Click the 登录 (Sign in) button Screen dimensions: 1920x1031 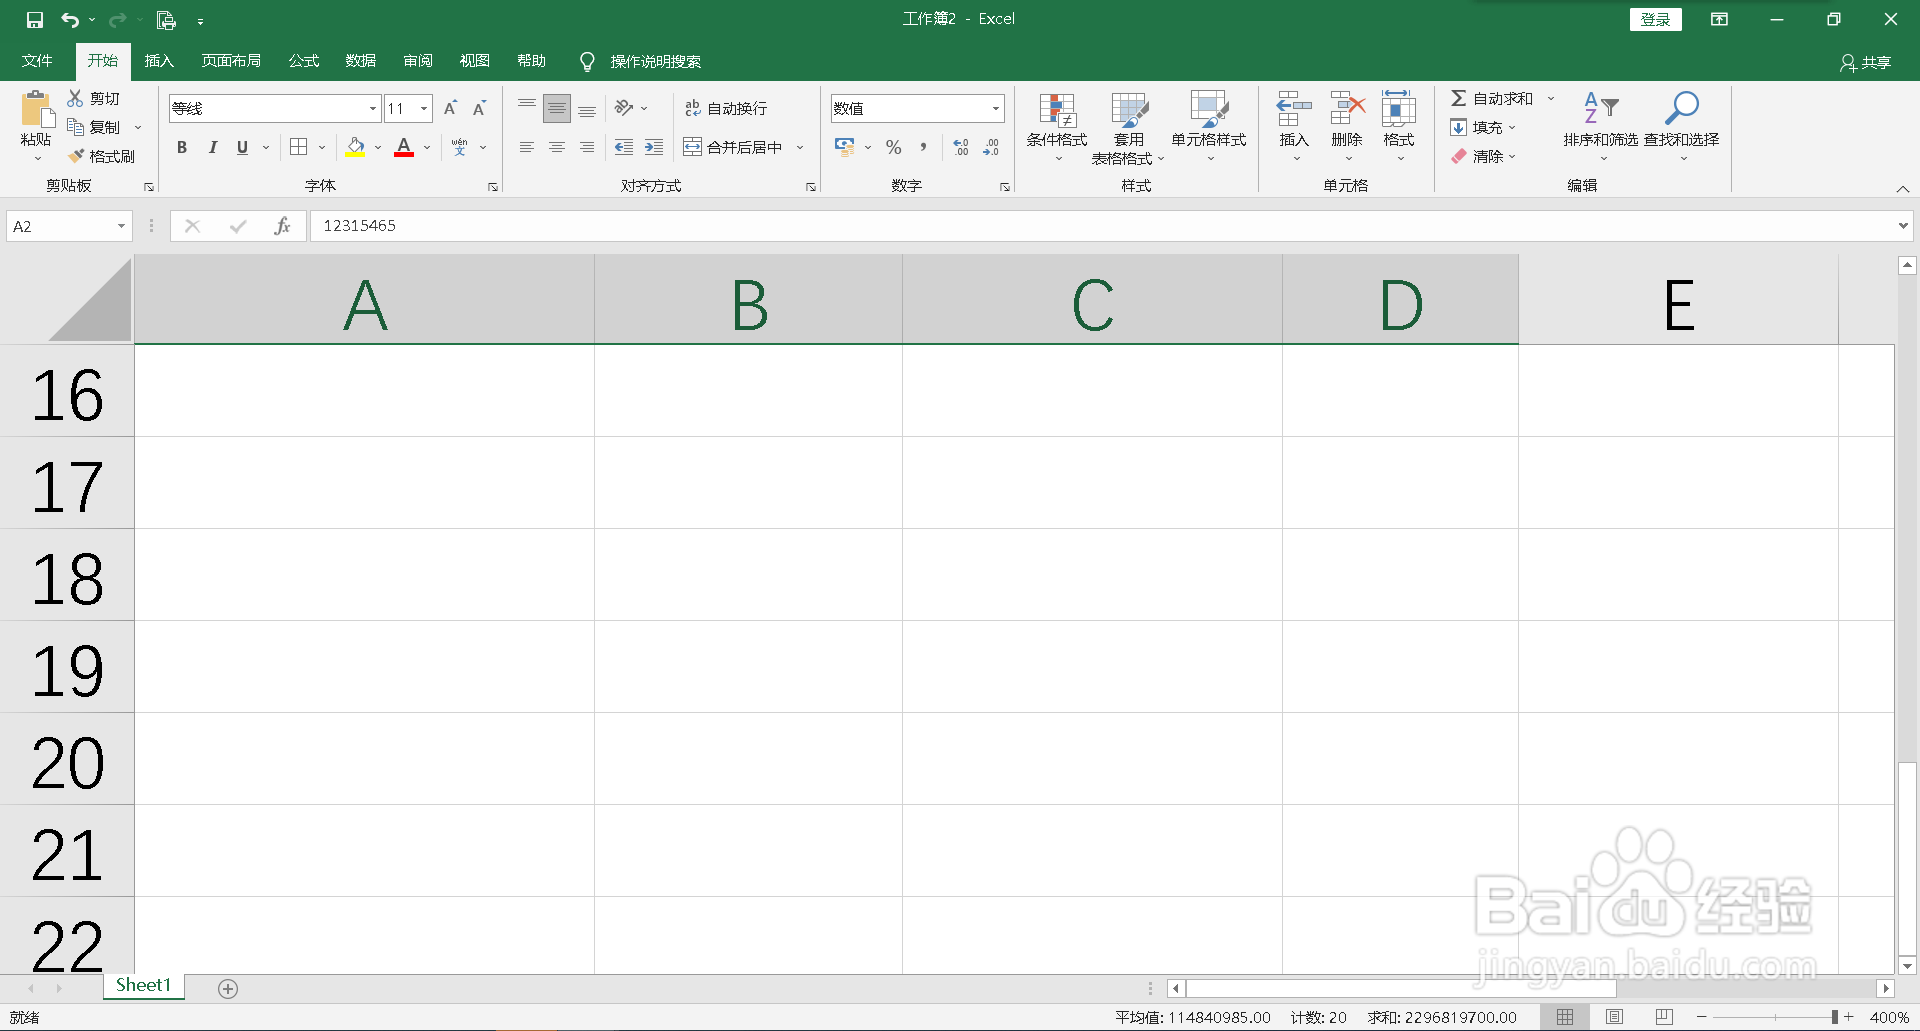[1656, 19]
